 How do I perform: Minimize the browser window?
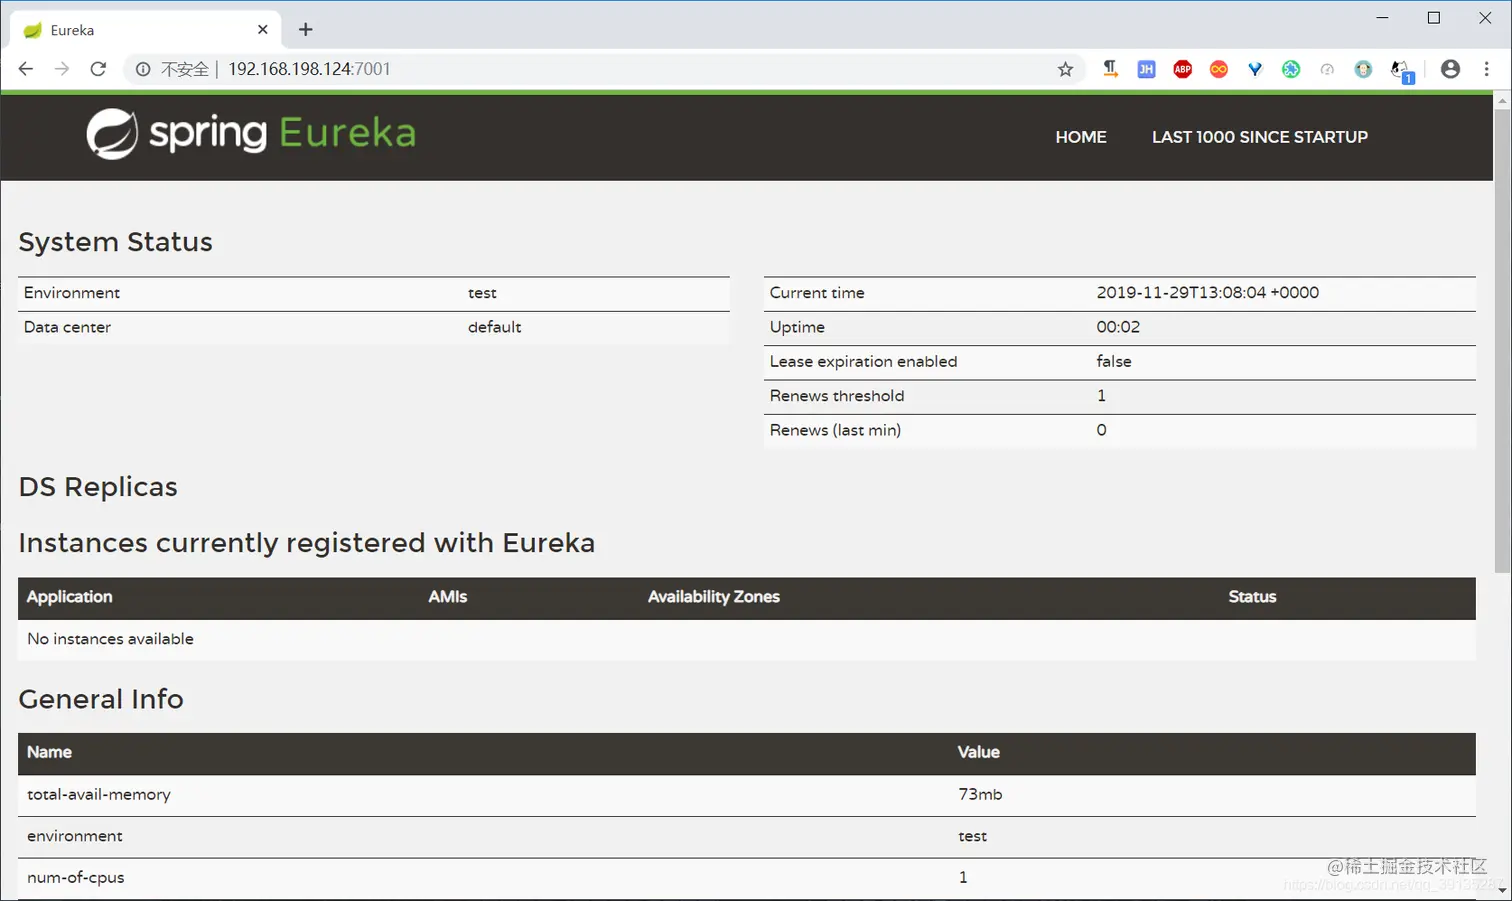[1382, 18]
